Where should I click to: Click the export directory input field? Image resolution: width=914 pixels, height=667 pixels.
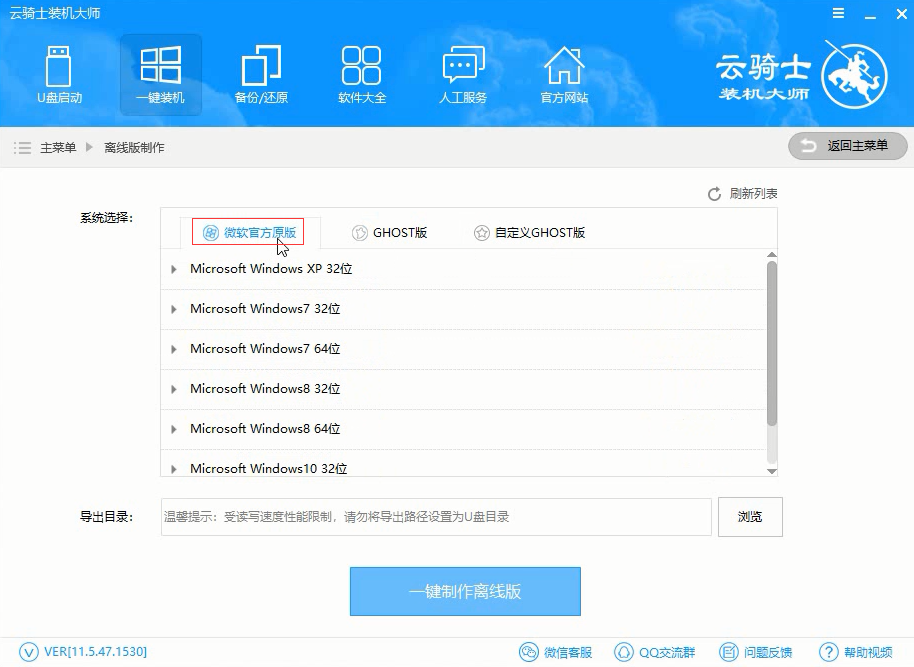pos(436,517)
